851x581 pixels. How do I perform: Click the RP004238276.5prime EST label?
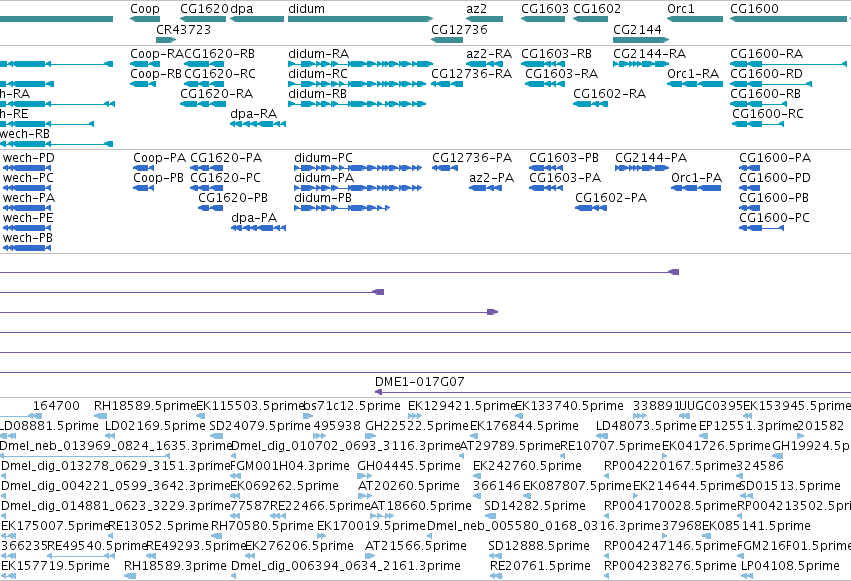pos(670,566)
